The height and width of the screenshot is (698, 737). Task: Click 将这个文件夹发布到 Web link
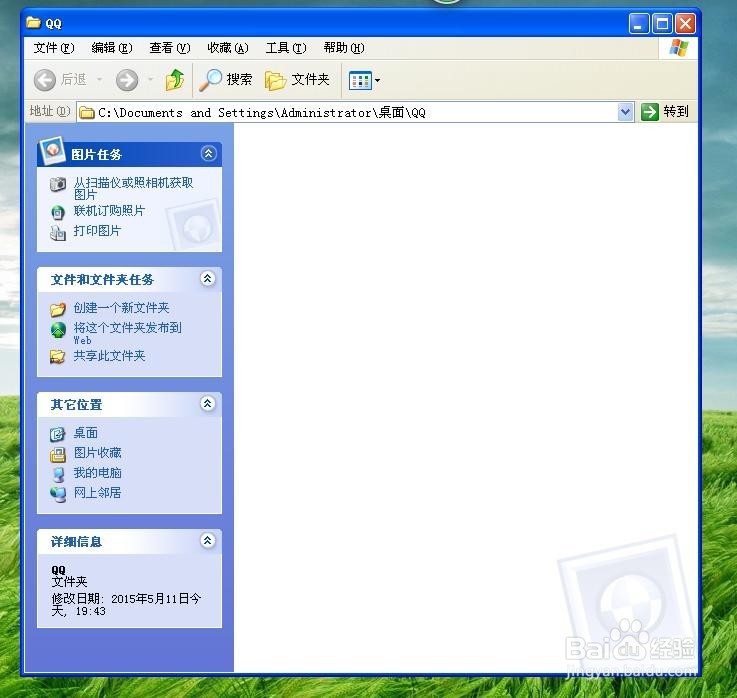pos(127,333)
